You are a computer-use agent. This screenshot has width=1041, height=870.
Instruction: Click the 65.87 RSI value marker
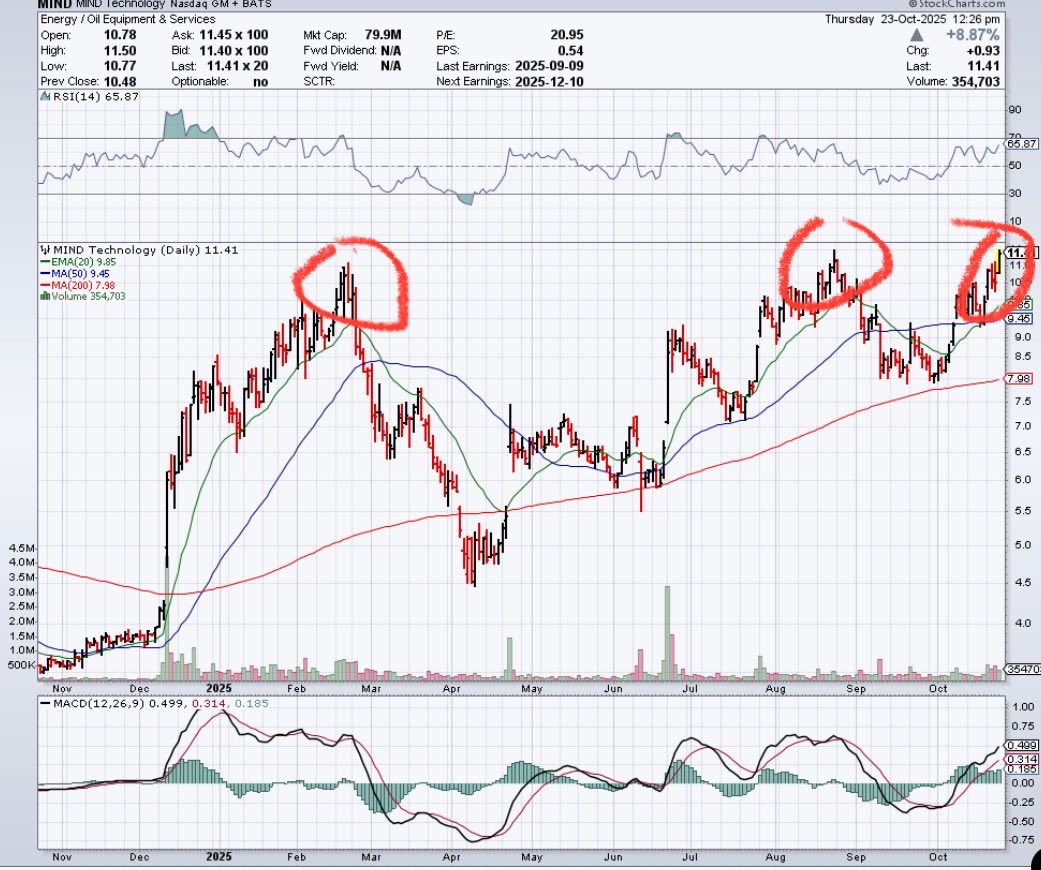pos(1023,141)
